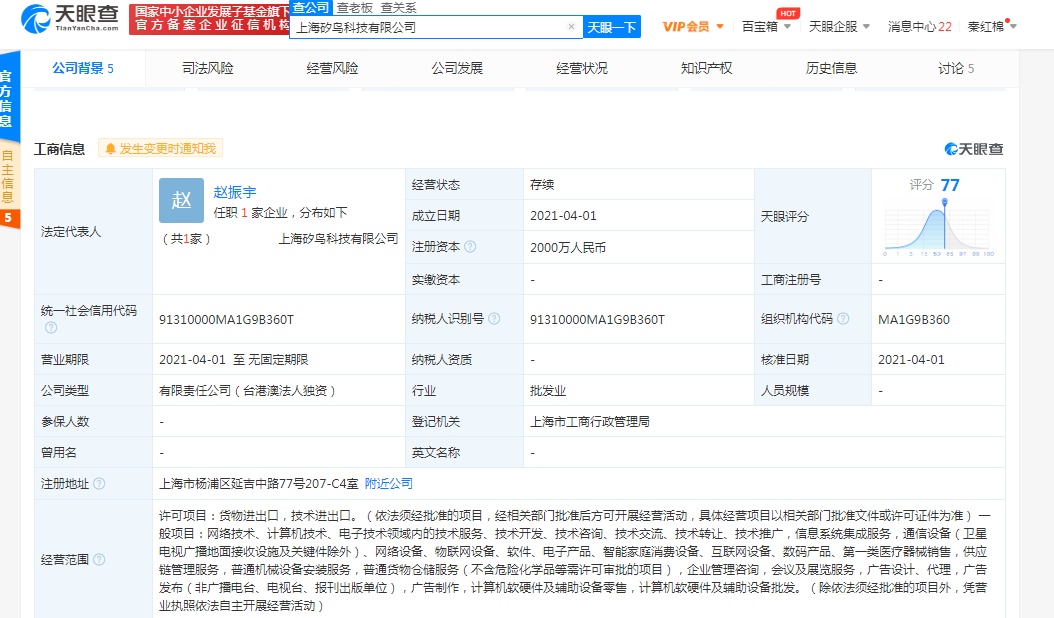Click the 发生变更时通知我 alert button
This screenshot has width=1054, height=618.
coord(161,149)
